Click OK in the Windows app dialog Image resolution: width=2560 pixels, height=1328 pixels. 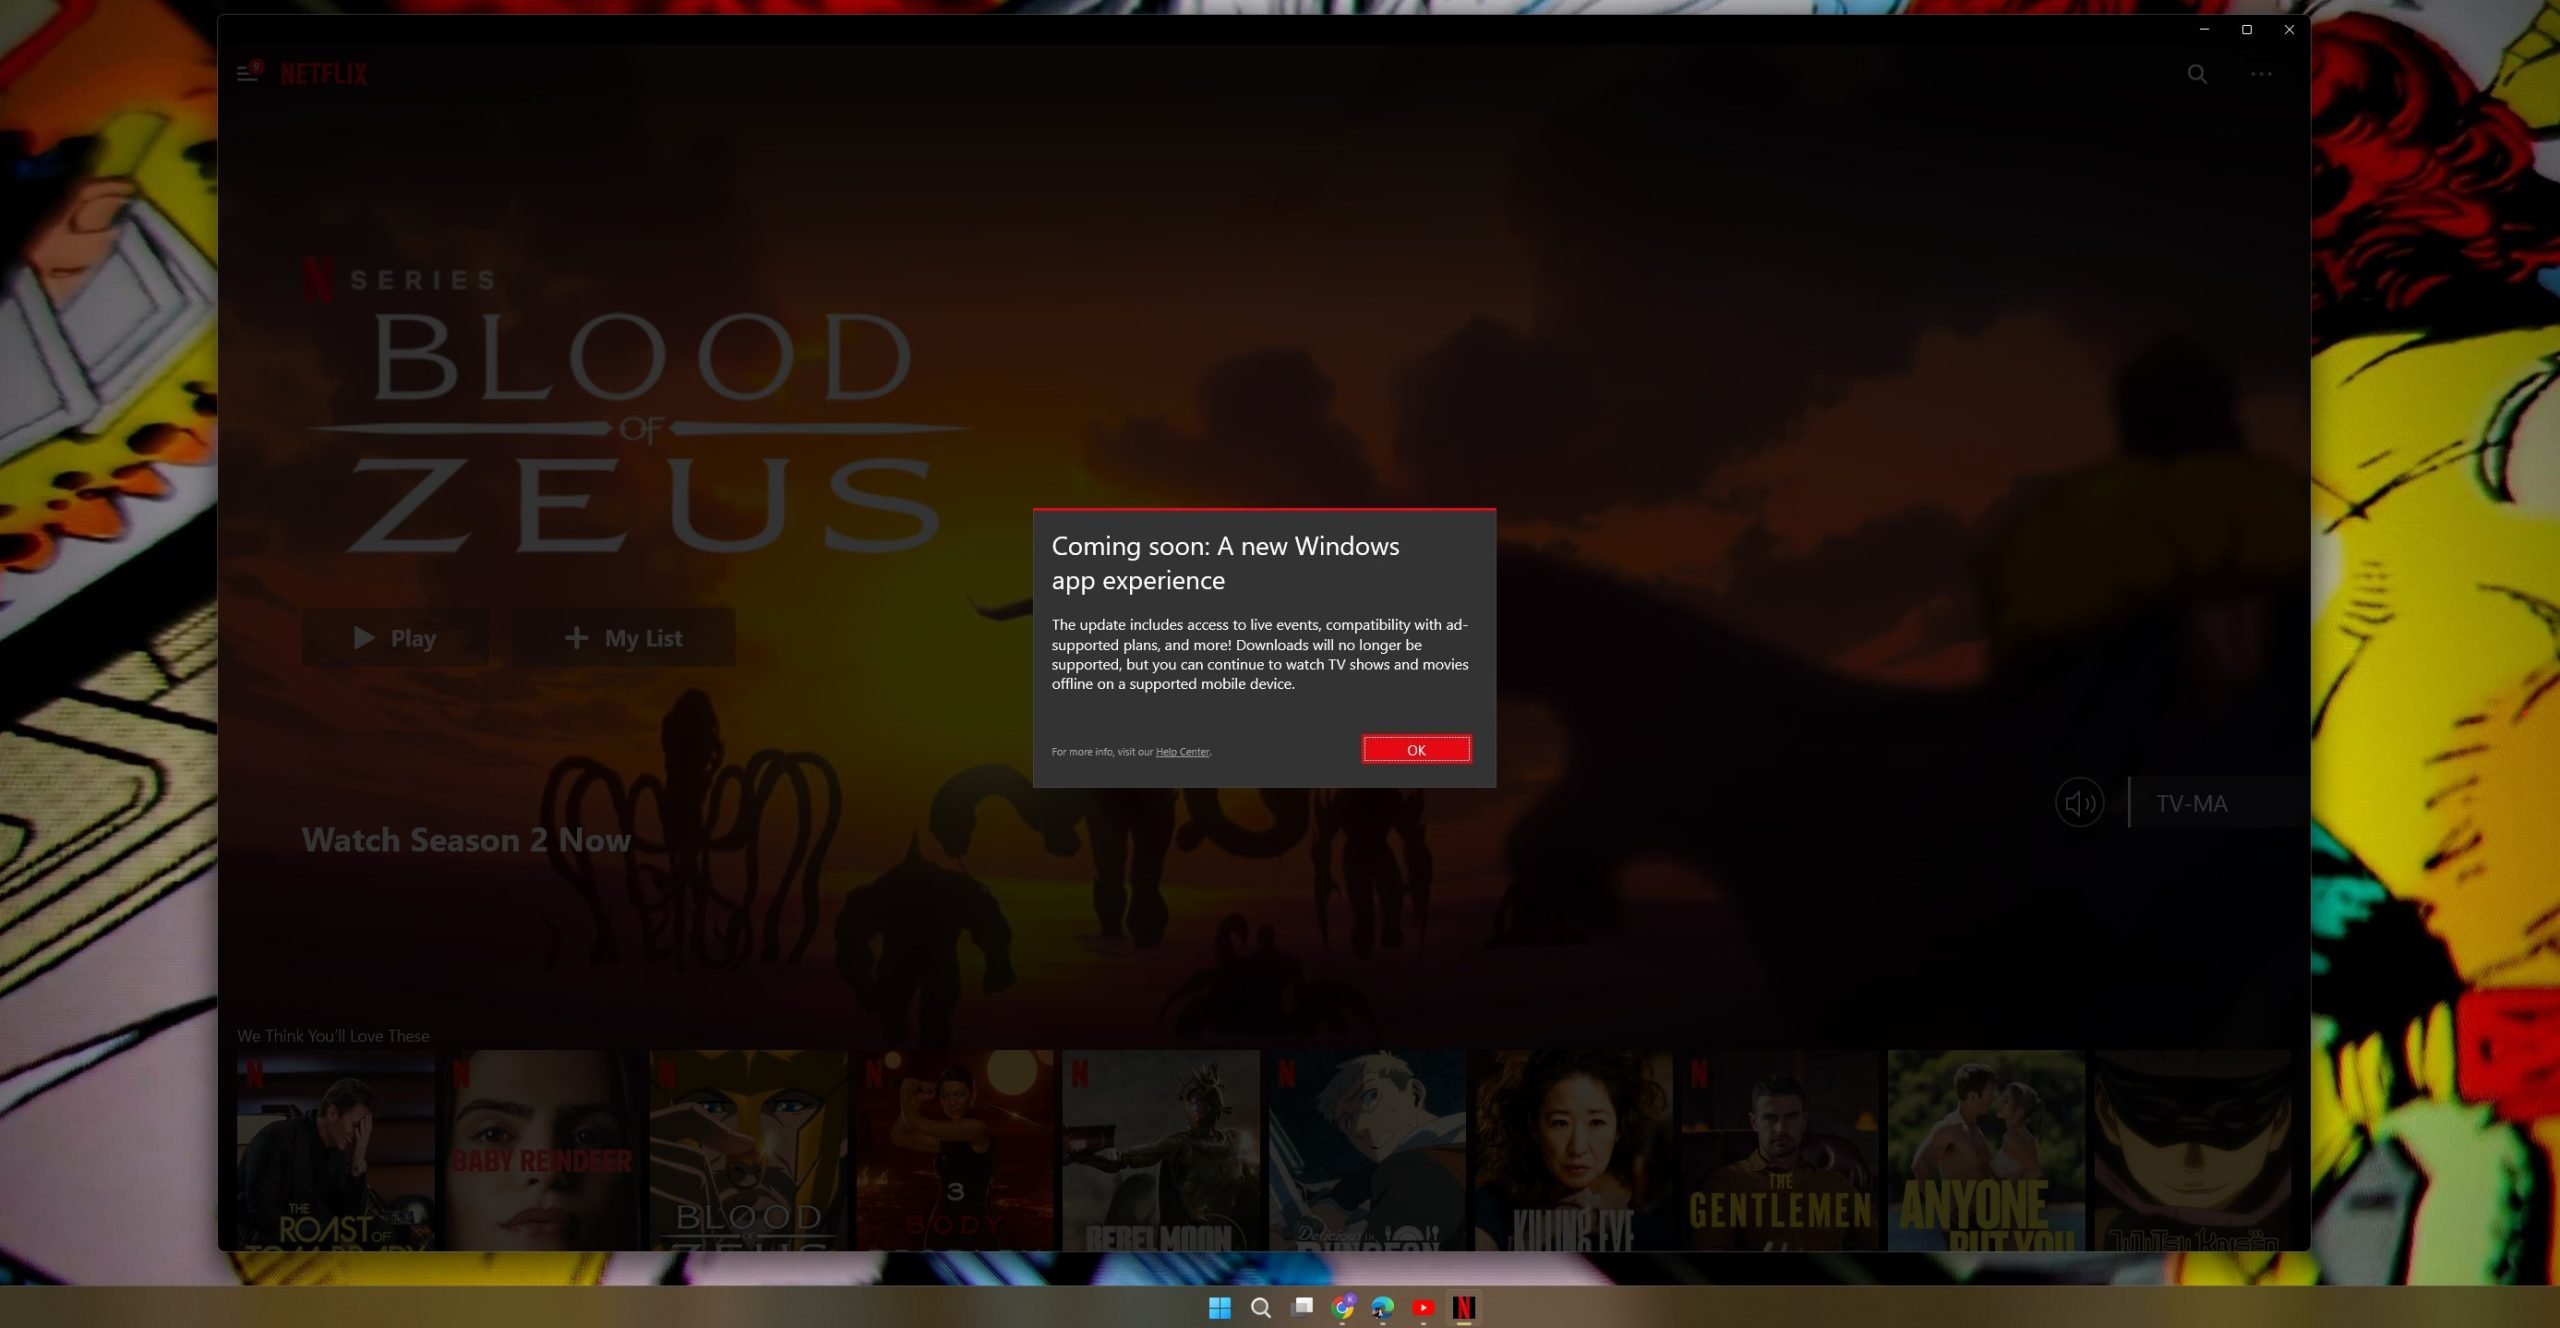pos(1416,749)
